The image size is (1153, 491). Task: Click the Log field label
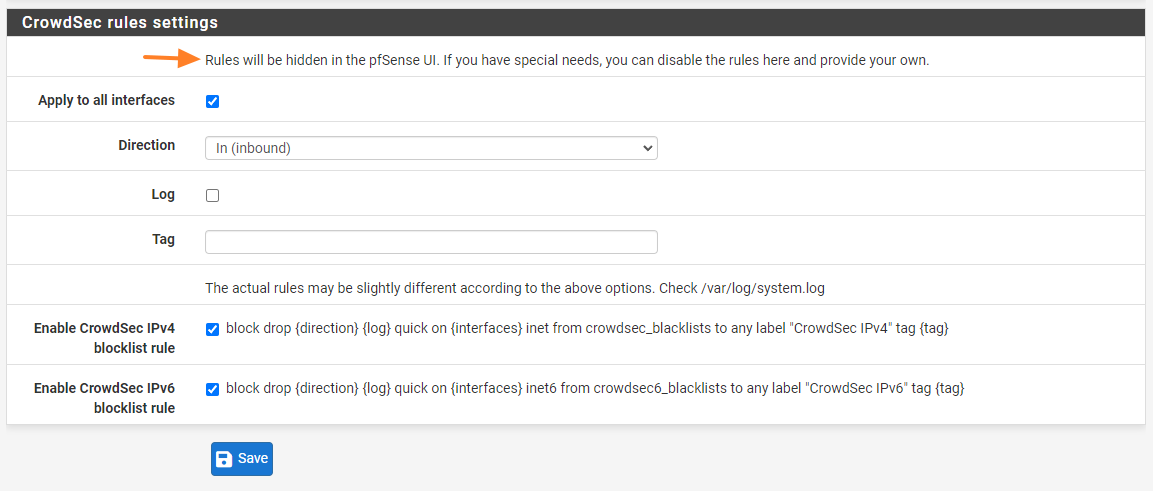pos(162,194)
